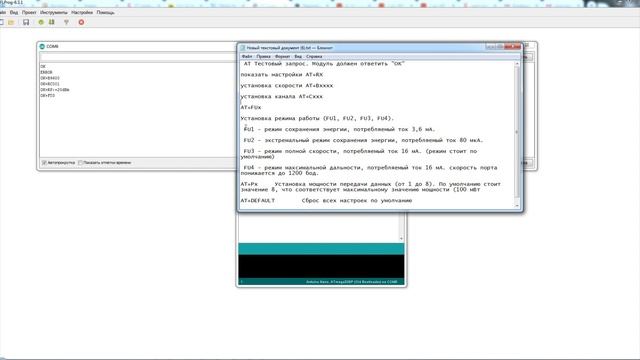The height and width of the screenshot is (360, 640).
Task: Click the FU4 maximum range mode line
Action: point(369,170)
